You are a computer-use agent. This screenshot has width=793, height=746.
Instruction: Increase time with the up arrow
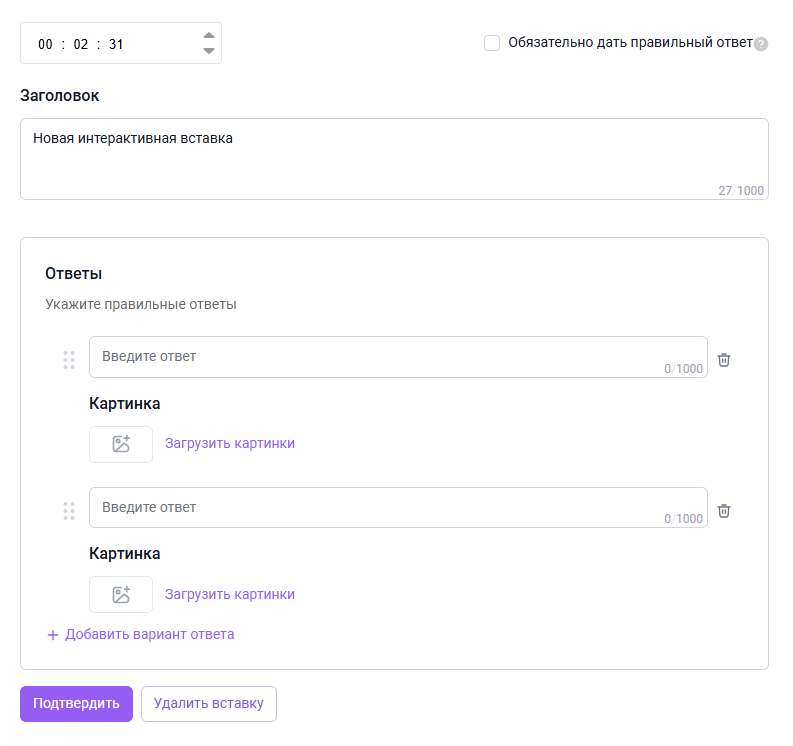[208, 35]
